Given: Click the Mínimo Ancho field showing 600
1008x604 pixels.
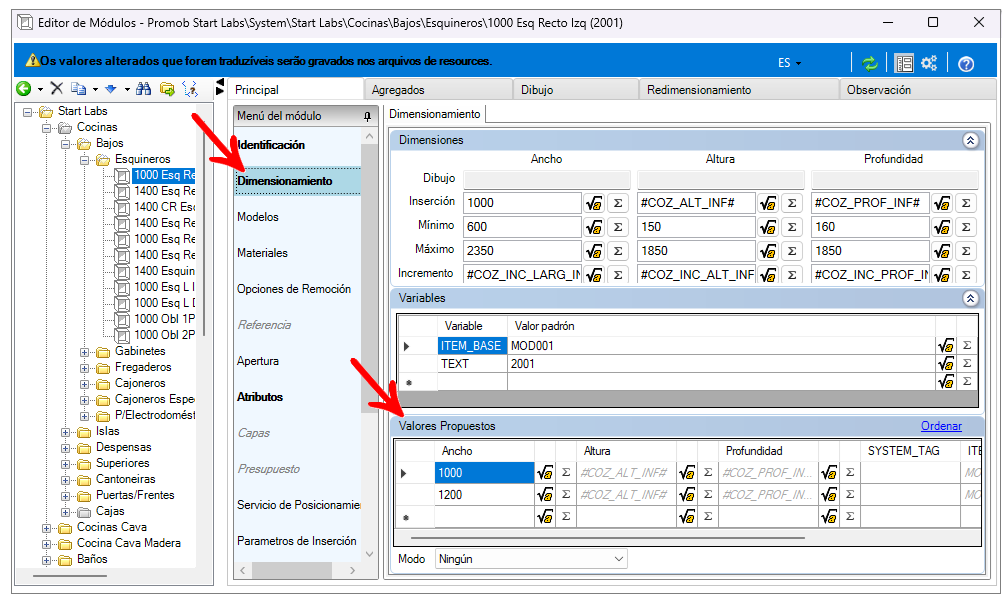Looking at the screenshot, I should 521,227.
